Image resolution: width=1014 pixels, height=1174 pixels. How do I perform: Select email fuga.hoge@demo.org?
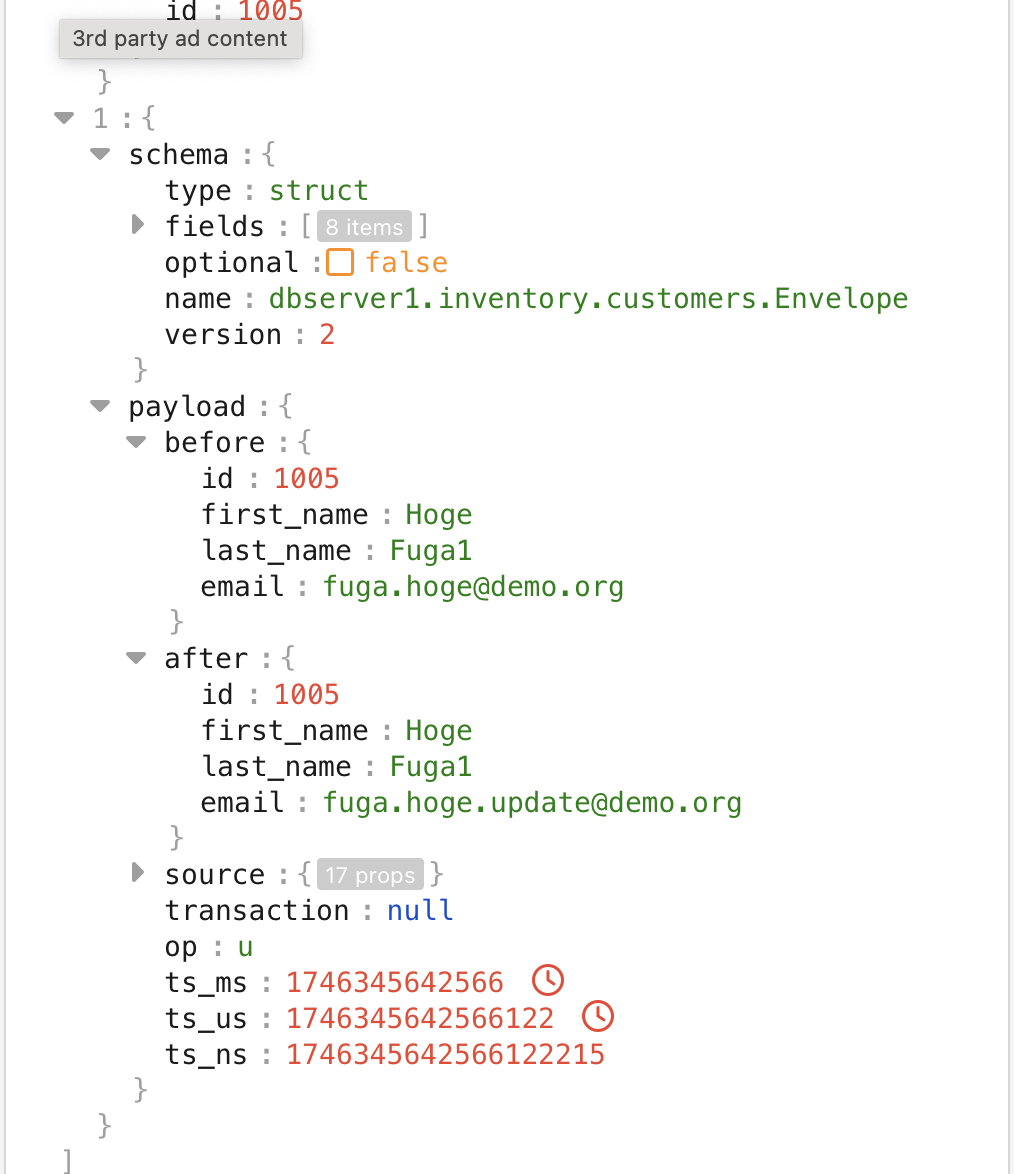tap(473, 586)
